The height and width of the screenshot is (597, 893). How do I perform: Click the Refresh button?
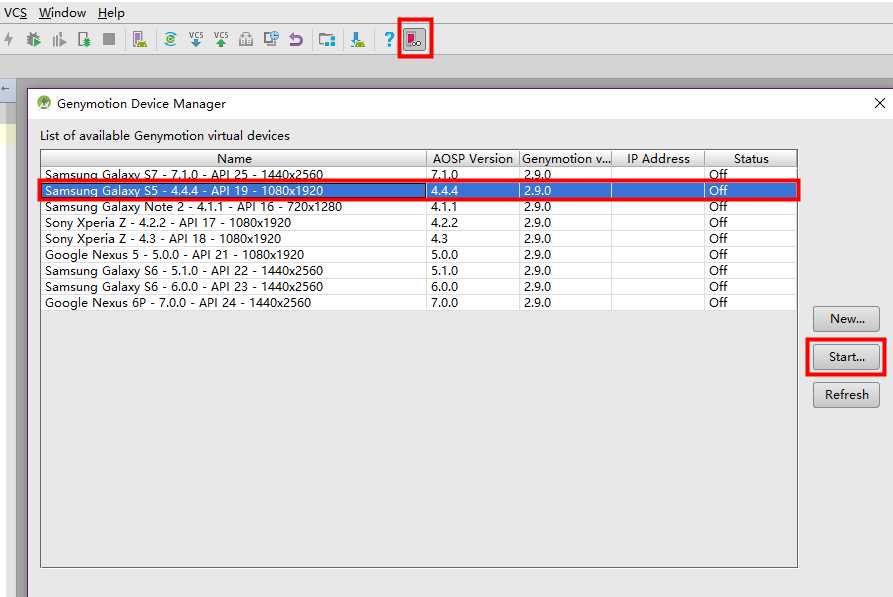846,394
